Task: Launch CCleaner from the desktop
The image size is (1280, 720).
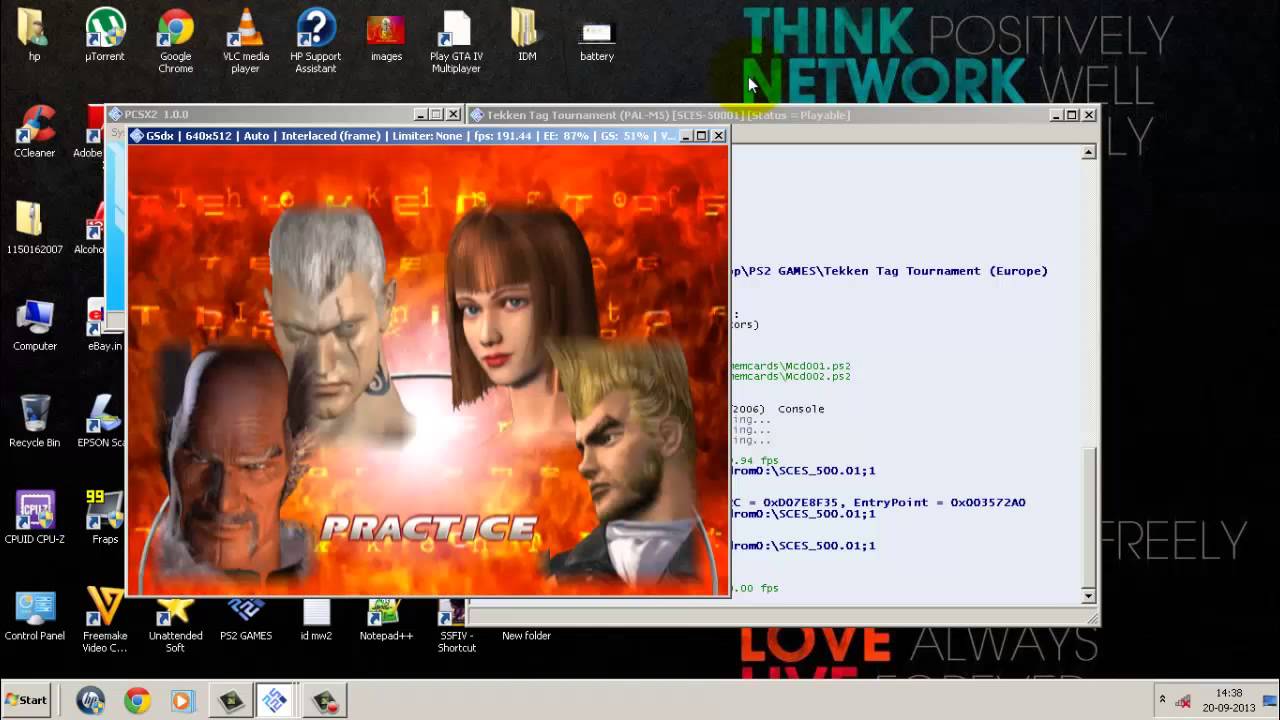Action: click(34, 132)
